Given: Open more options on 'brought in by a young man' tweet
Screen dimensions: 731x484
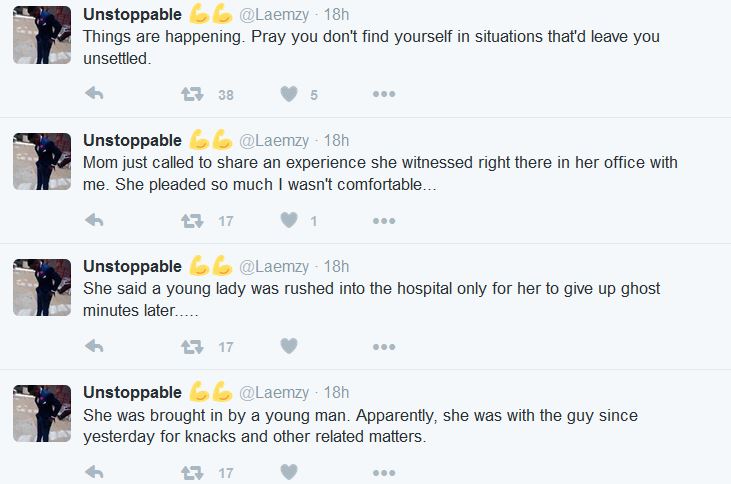Looking at the screenshot, I should [384, 472].
